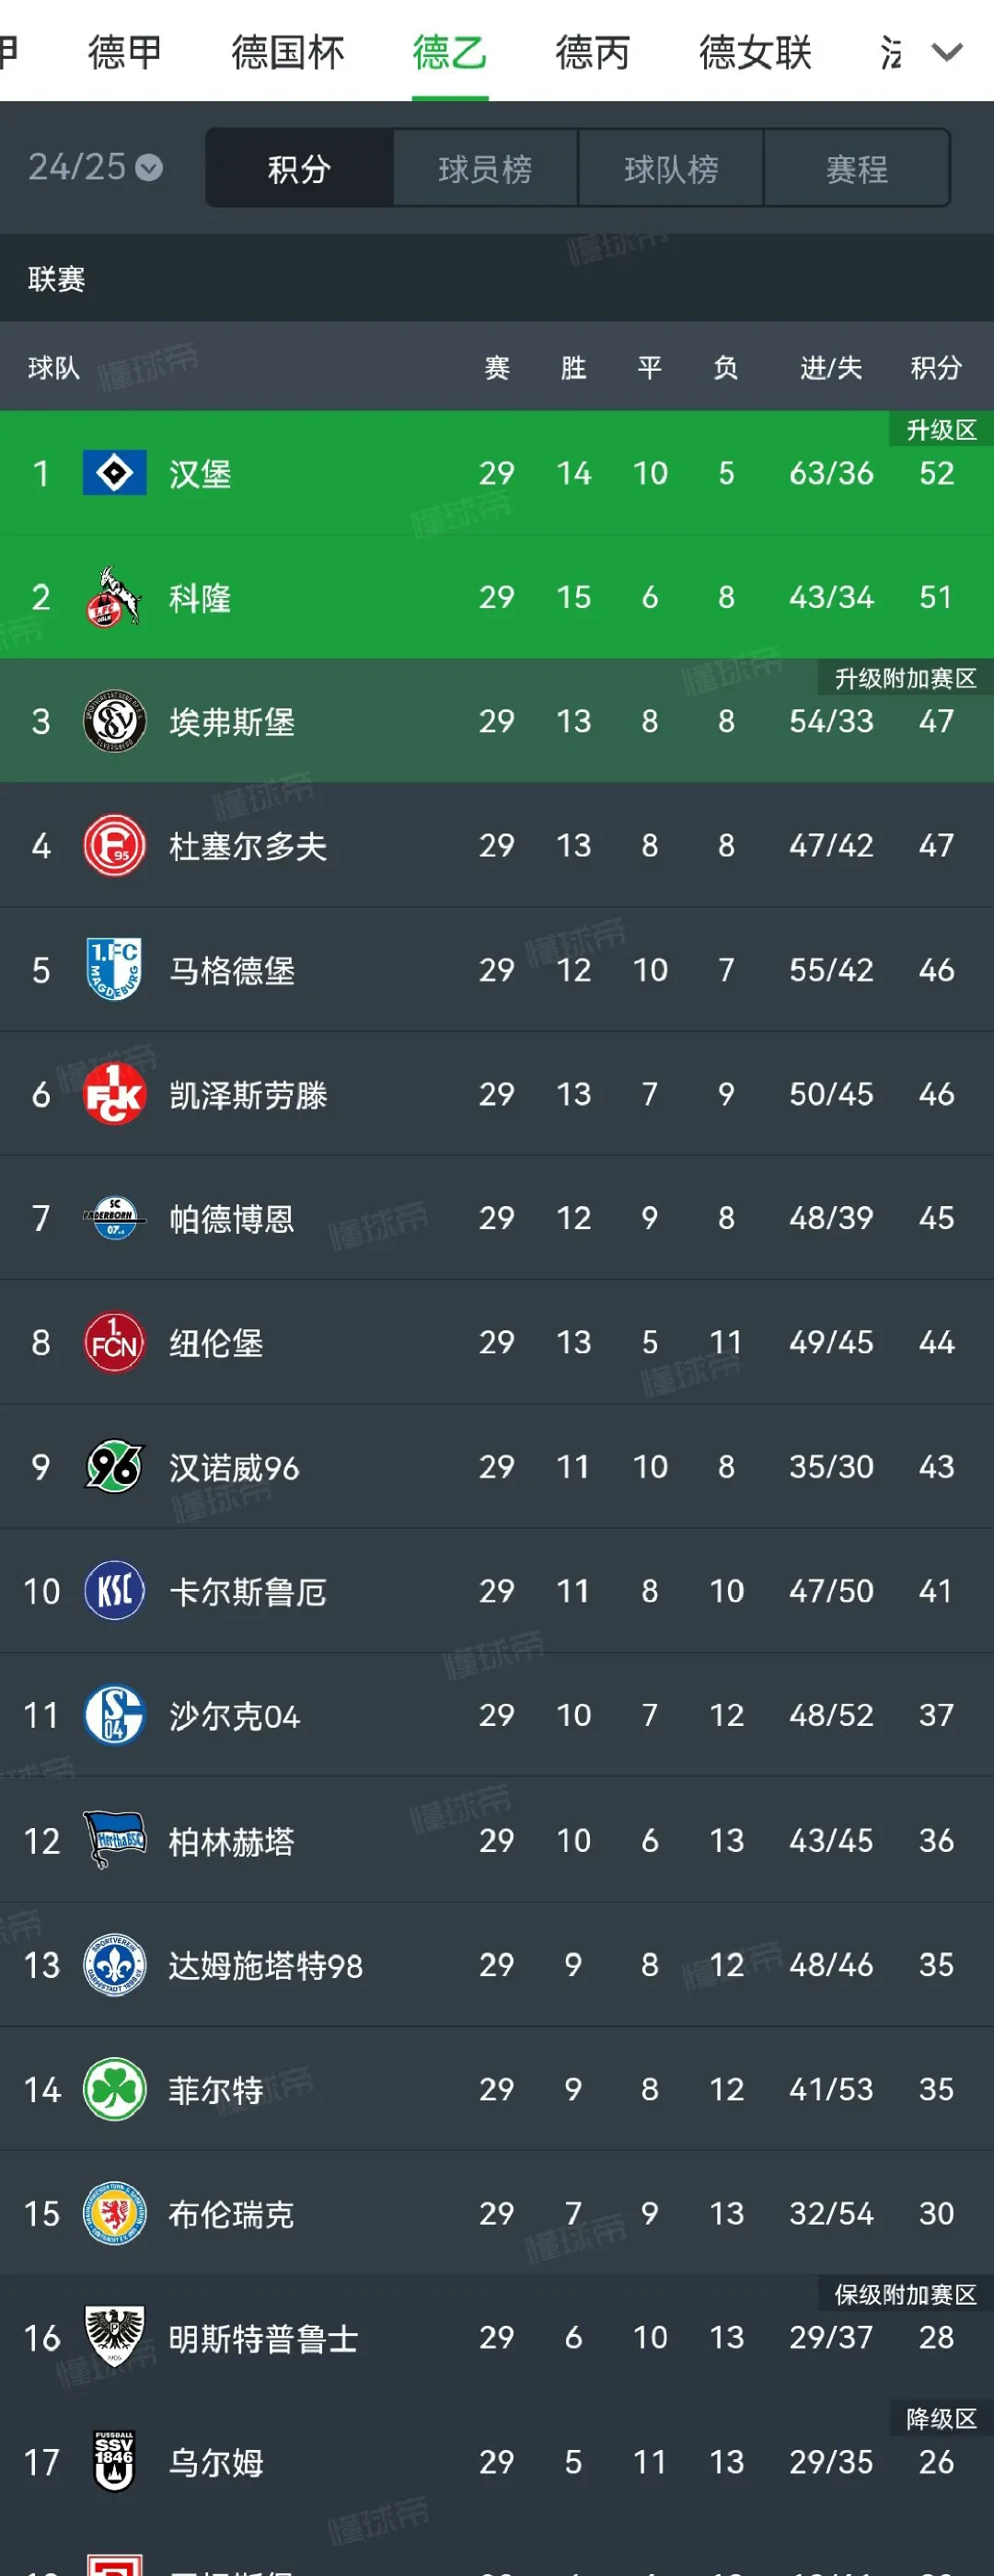Open the 赛程 schedule tab
Image resolution: width=994 pixels, height=2576 pixels.
click(x=857, y=168)
